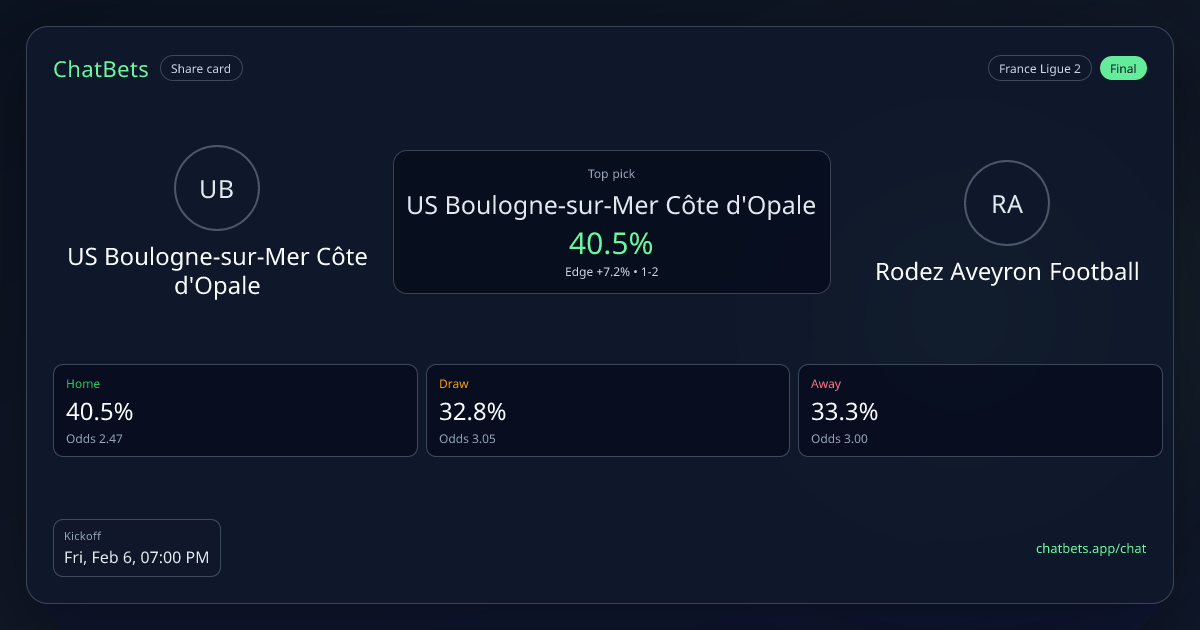The width and height of the screenshot is (1200, 630).
Task: Click the ChatBets logo
Action: click(101, 69)
